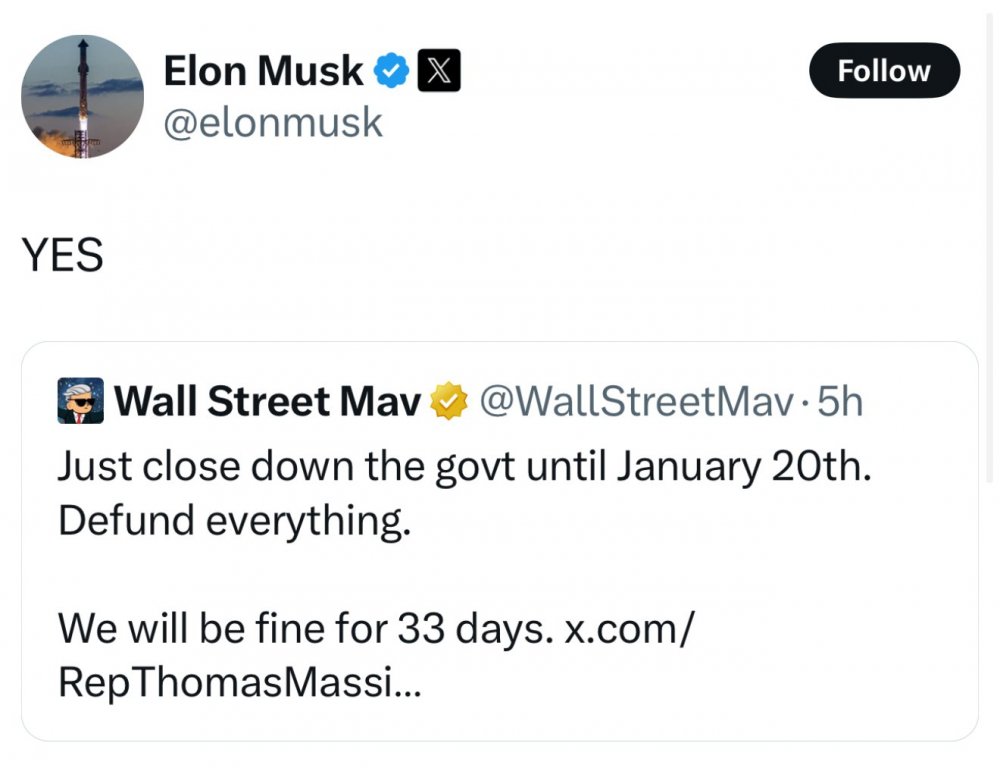Click the gold verified badge
The width and height of the screenshot is (1000, 768).
click(x=449, y=402)
